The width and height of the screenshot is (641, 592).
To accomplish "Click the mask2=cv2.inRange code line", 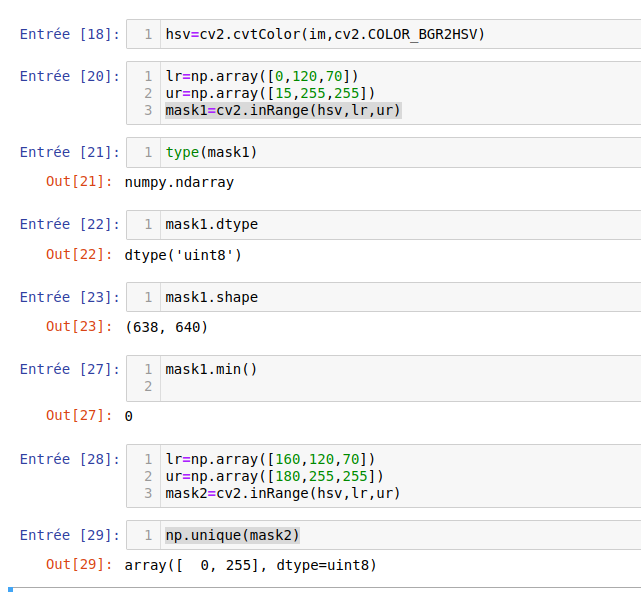I will 283,493.
